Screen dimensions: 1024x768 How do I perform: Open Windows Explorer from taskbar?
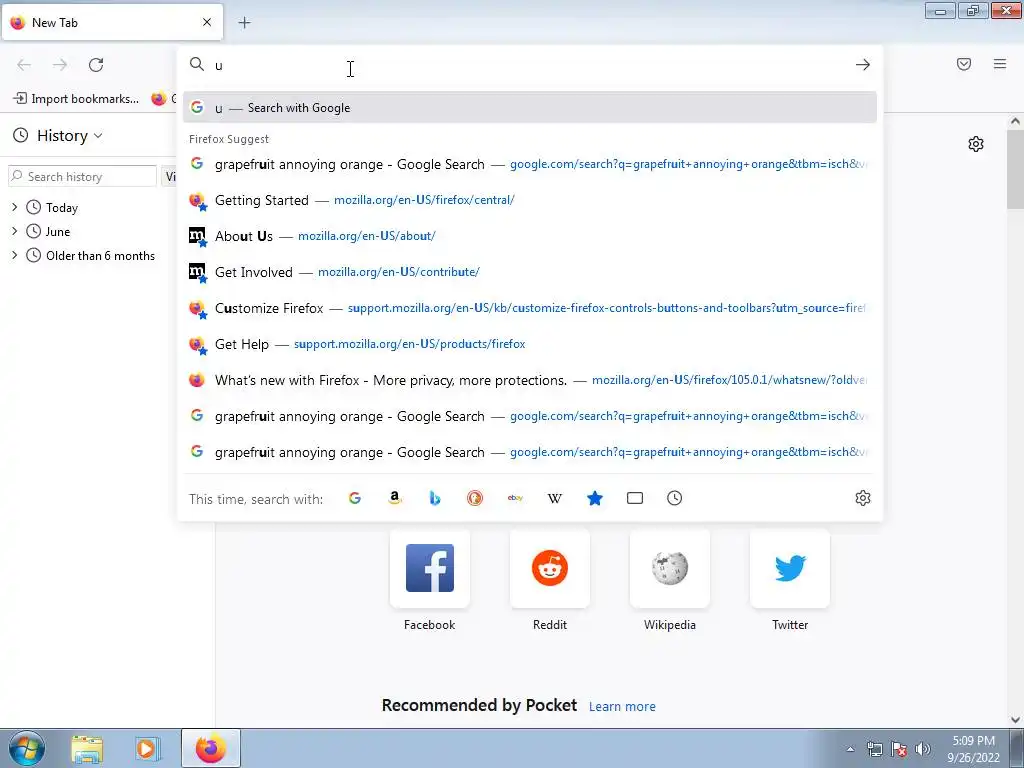point(87,748)
